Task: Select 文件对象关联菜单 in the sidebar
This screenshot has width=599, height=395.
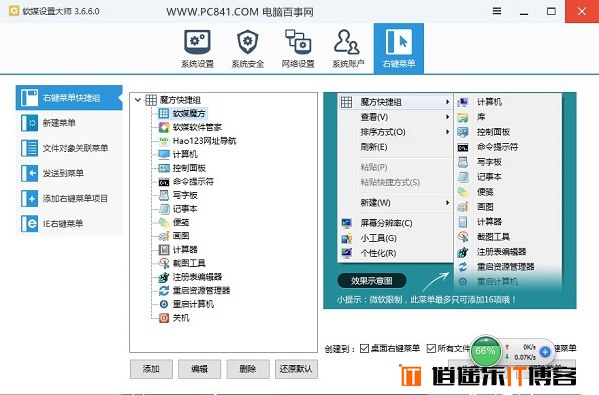Action: pos(69,148)
